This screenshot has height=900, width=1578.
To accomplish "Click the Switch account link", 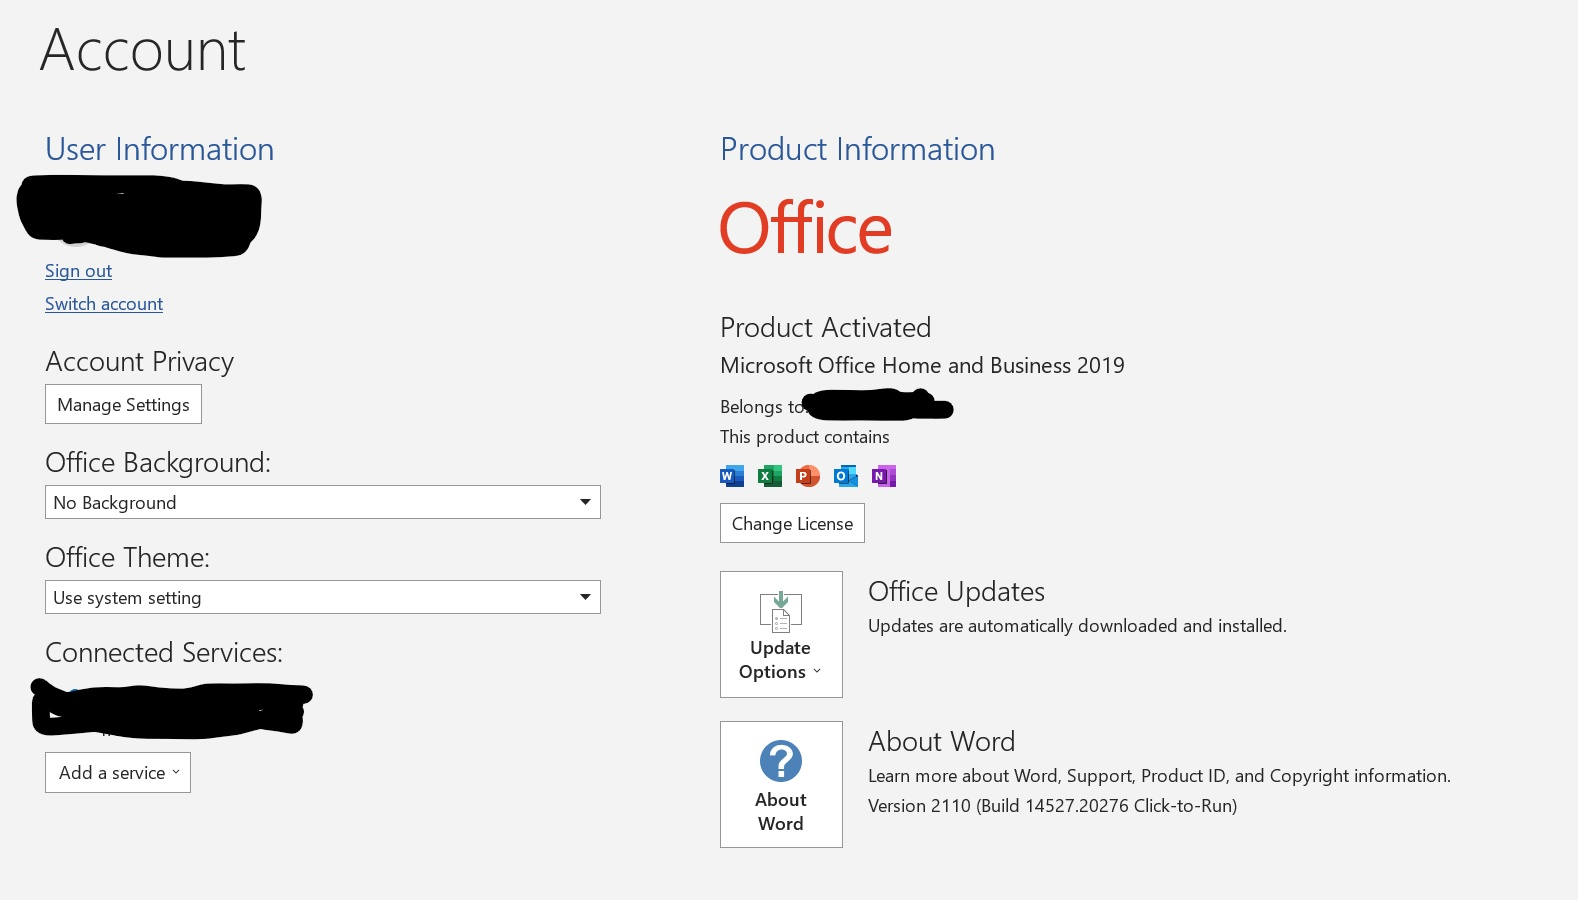I will tap(104, 304).
